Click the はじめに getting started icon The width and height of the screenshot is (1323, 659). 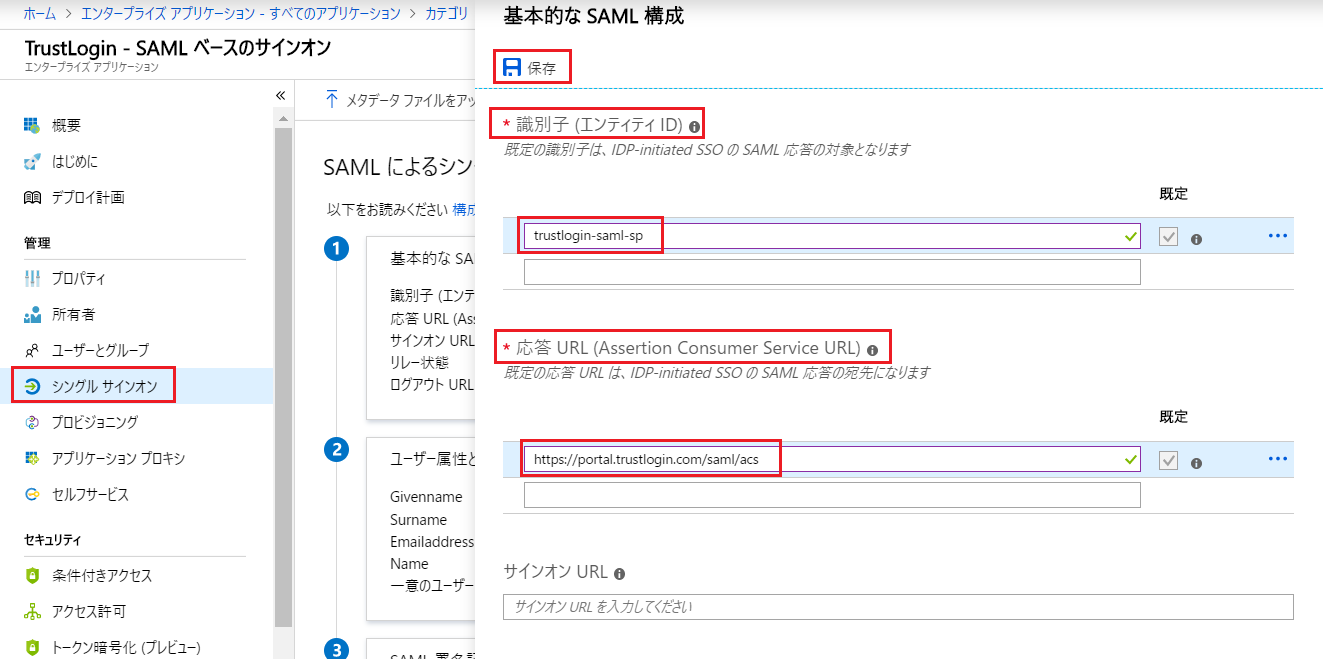32,161
